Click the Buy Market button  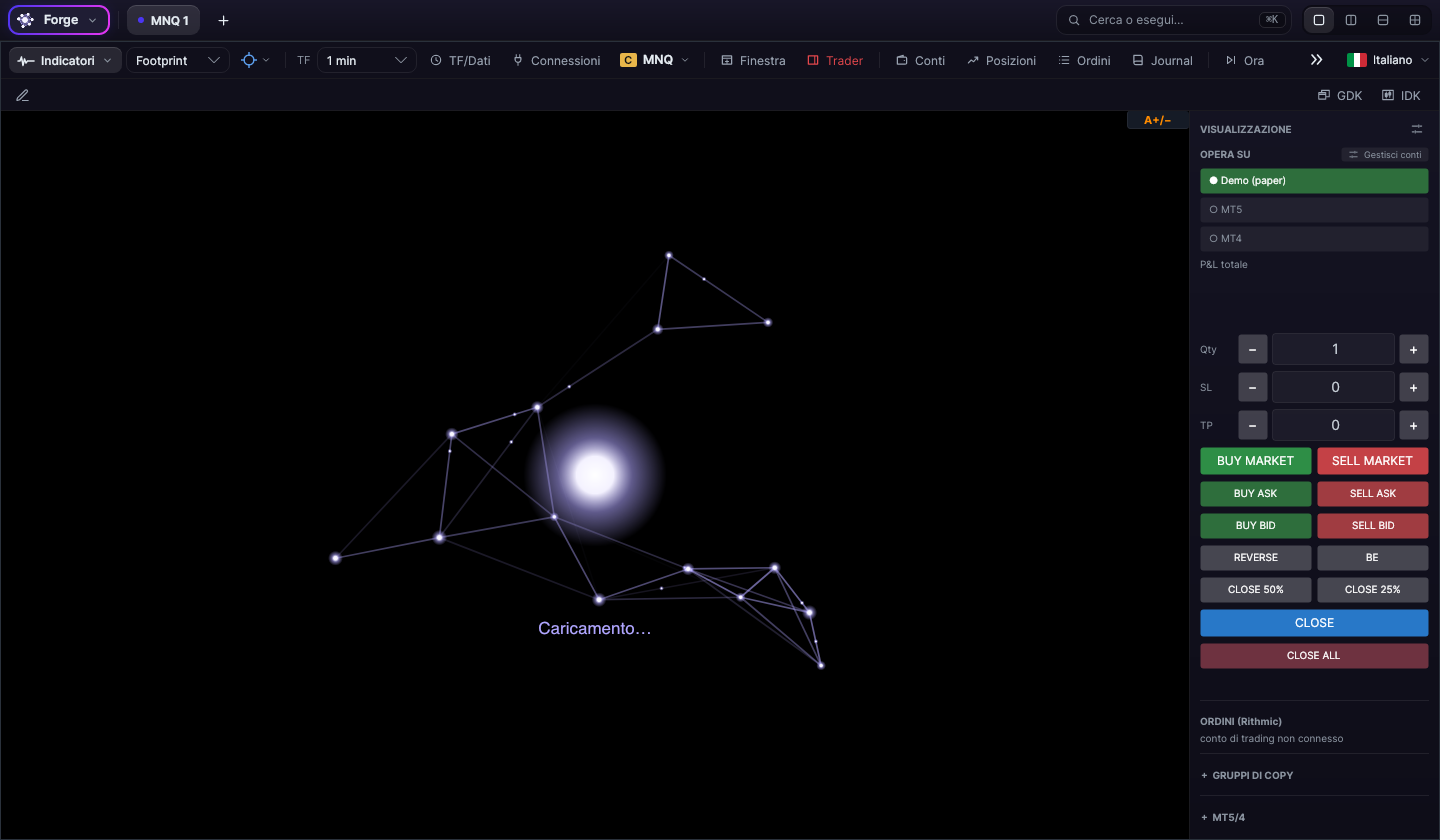point(1255,460)
